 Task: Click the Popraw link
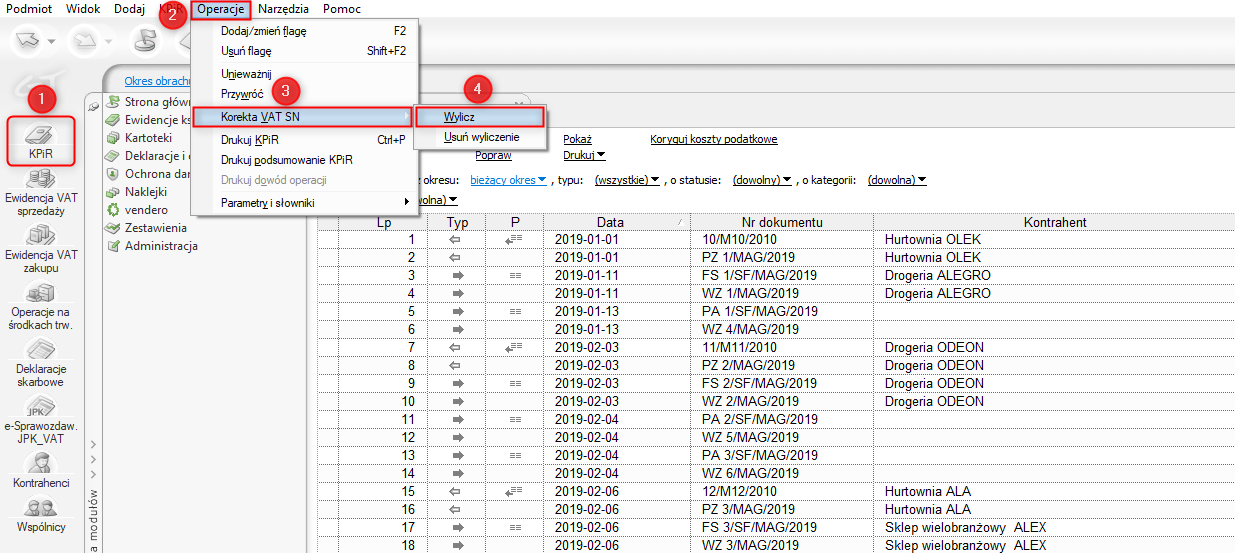(494, 156)
